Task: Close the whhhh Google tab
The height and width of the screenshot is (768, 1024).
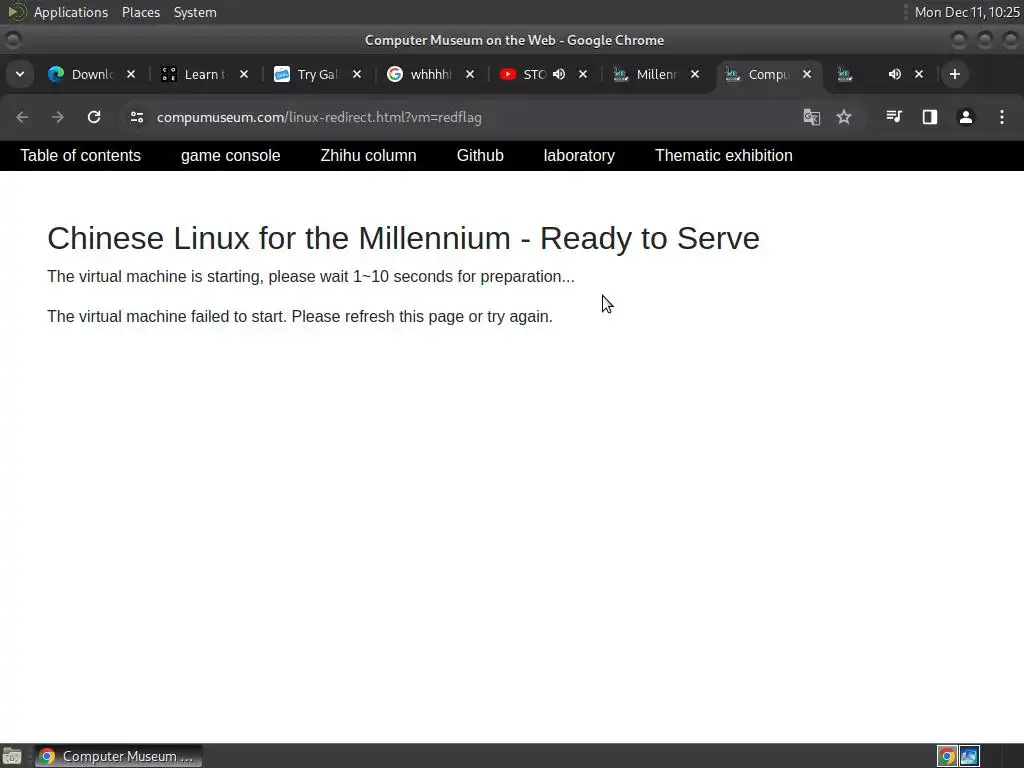Action: pyautogui.click(x=470, y=74)
